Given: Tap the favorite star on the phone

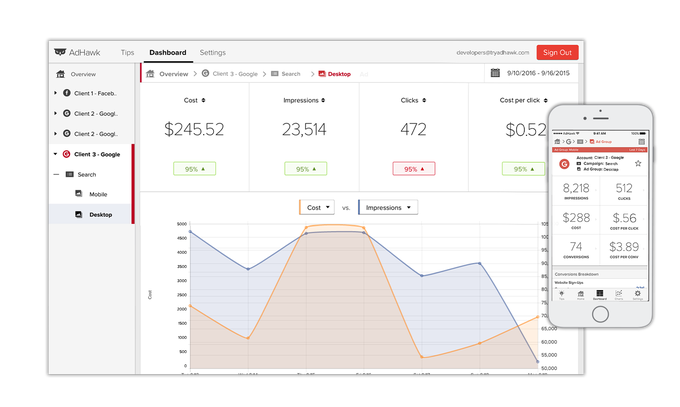Looking at the screenshot, I should pyautogui.click(x=638, y=164).
